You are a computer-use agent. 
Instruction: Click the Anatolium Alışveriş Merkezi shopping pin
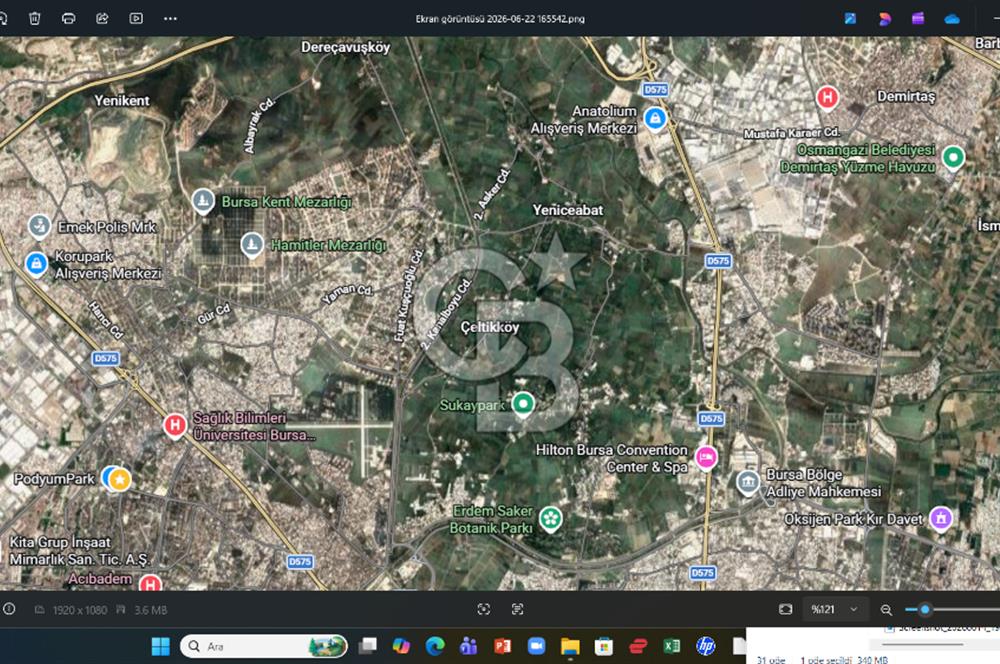coord(655,119)
